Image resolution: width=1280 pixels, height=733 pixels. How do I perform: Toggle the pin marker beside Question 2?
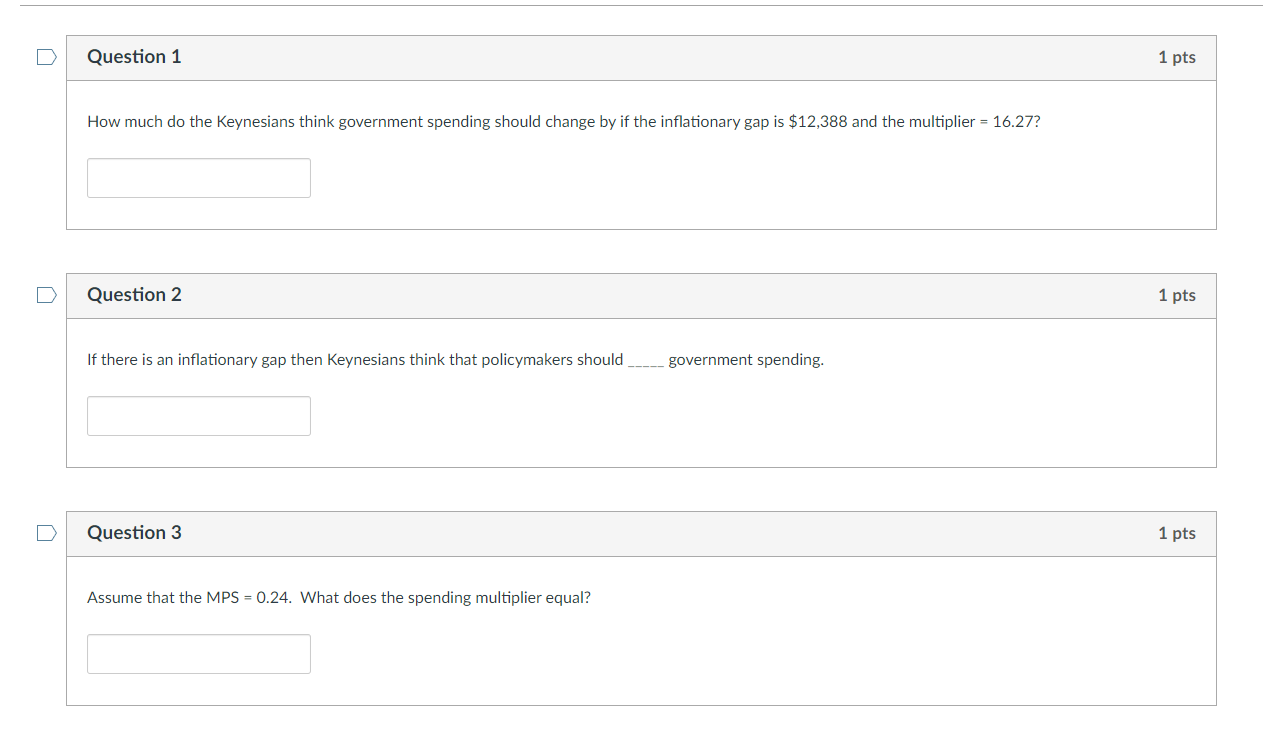point(45,295)
